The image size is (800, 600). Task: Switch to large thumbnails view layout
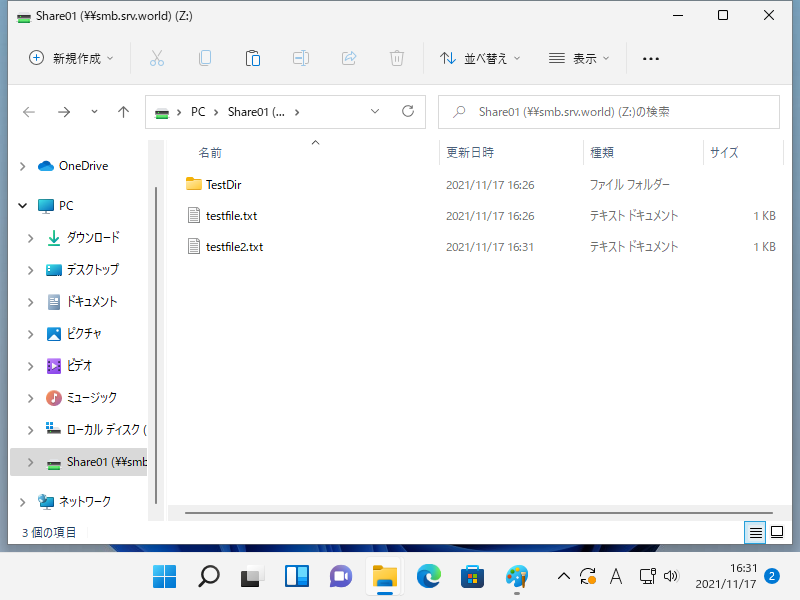pos(777,532)
